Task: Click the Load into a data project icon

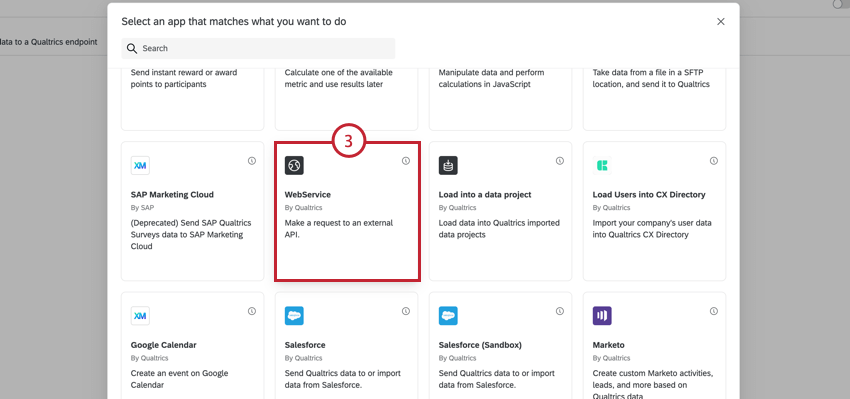Action: click(448, 165)
